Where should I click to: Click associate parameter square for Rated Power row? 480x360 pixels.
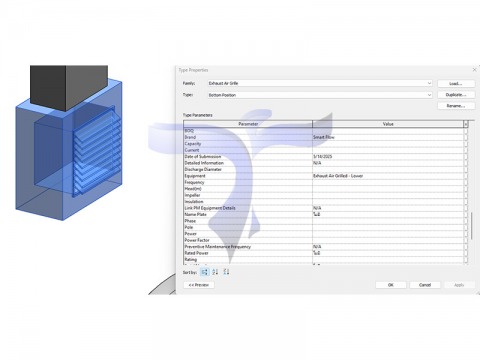click(x=466, y=253)
